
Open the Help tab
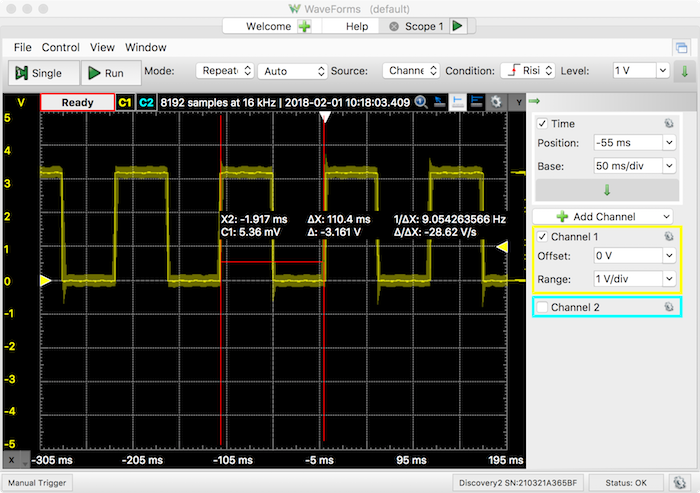coord(357,26)
